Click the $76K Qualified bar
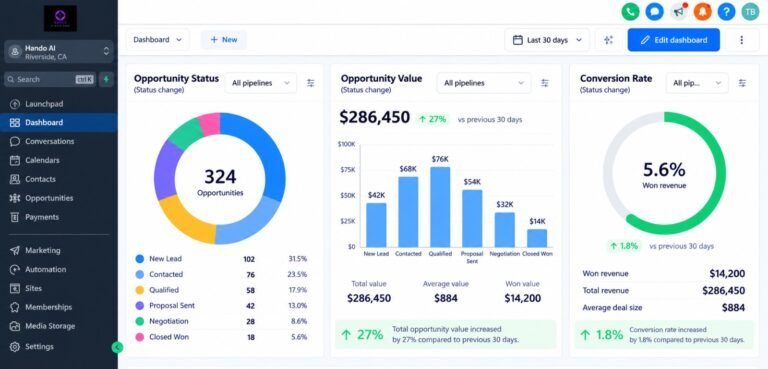768x369 pixels. 440,207
